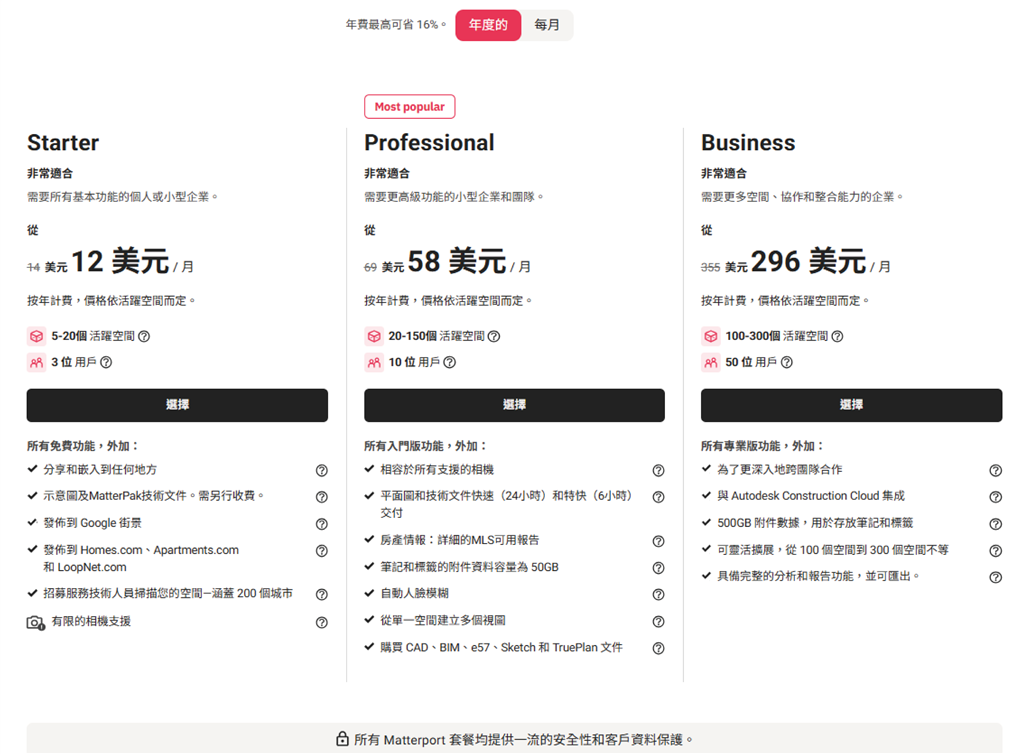
Task: Choose the Business plan 選擇 button
Action: tap(851, 405)
